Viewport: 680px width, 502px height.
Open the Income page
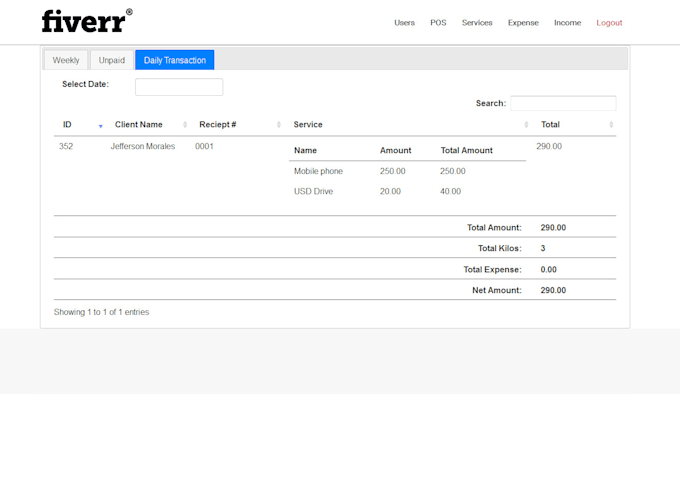[x=567, y=23]
